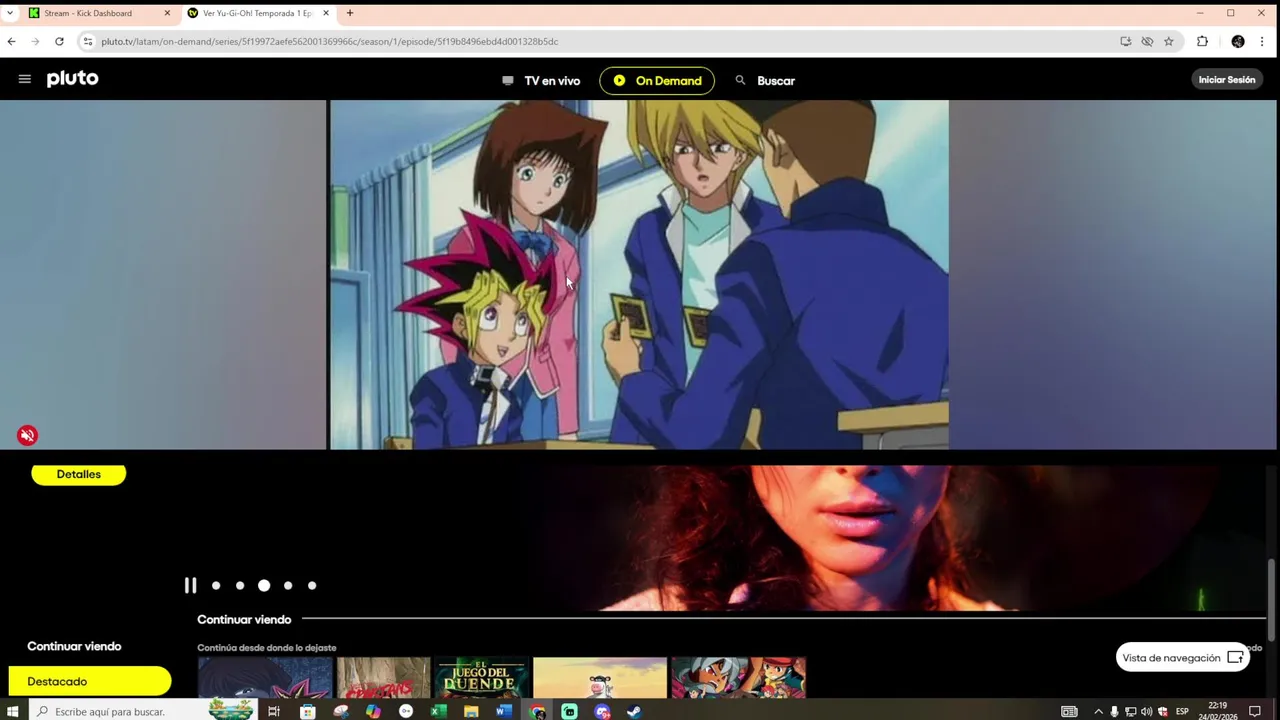This screenshot has width=1280, height=720.
Task: Open Steam from taskbar
Action: coord(634,711)
